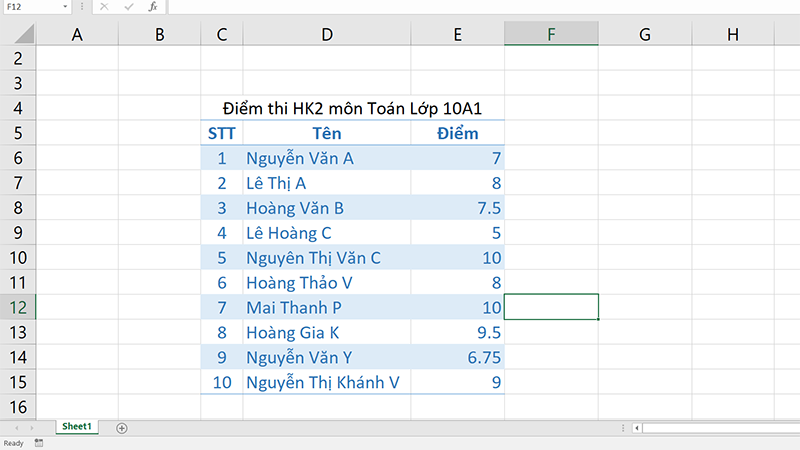800x450 pixels.
Task: Click the Name Box showing F12
Action: pos(28,7)
